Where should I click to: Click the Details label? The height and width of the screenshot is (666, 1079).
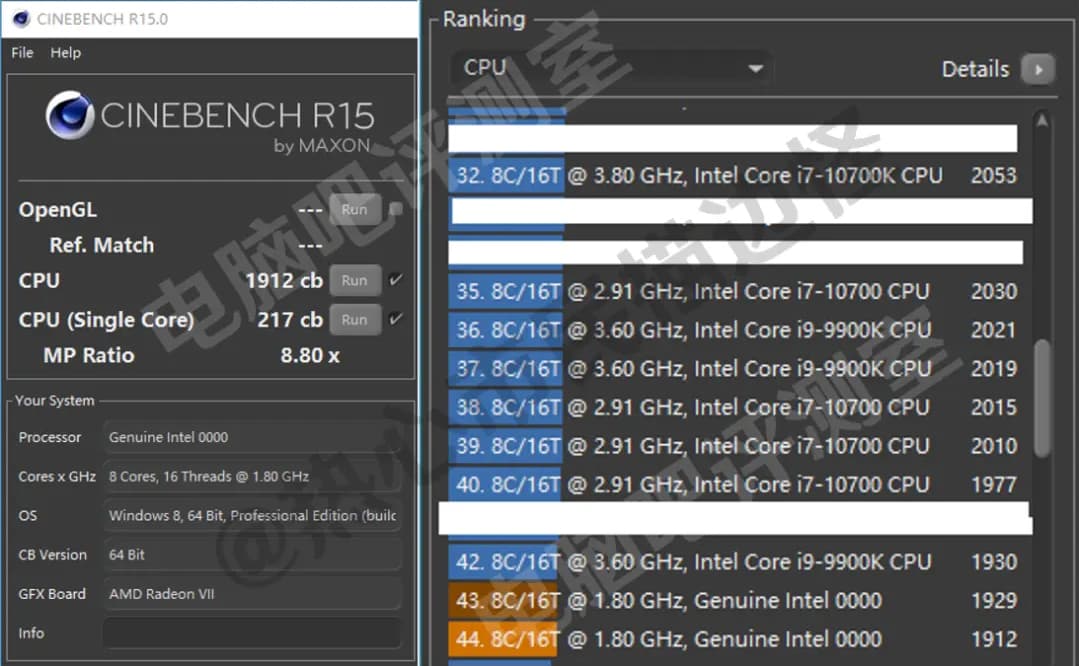point(975,69)
